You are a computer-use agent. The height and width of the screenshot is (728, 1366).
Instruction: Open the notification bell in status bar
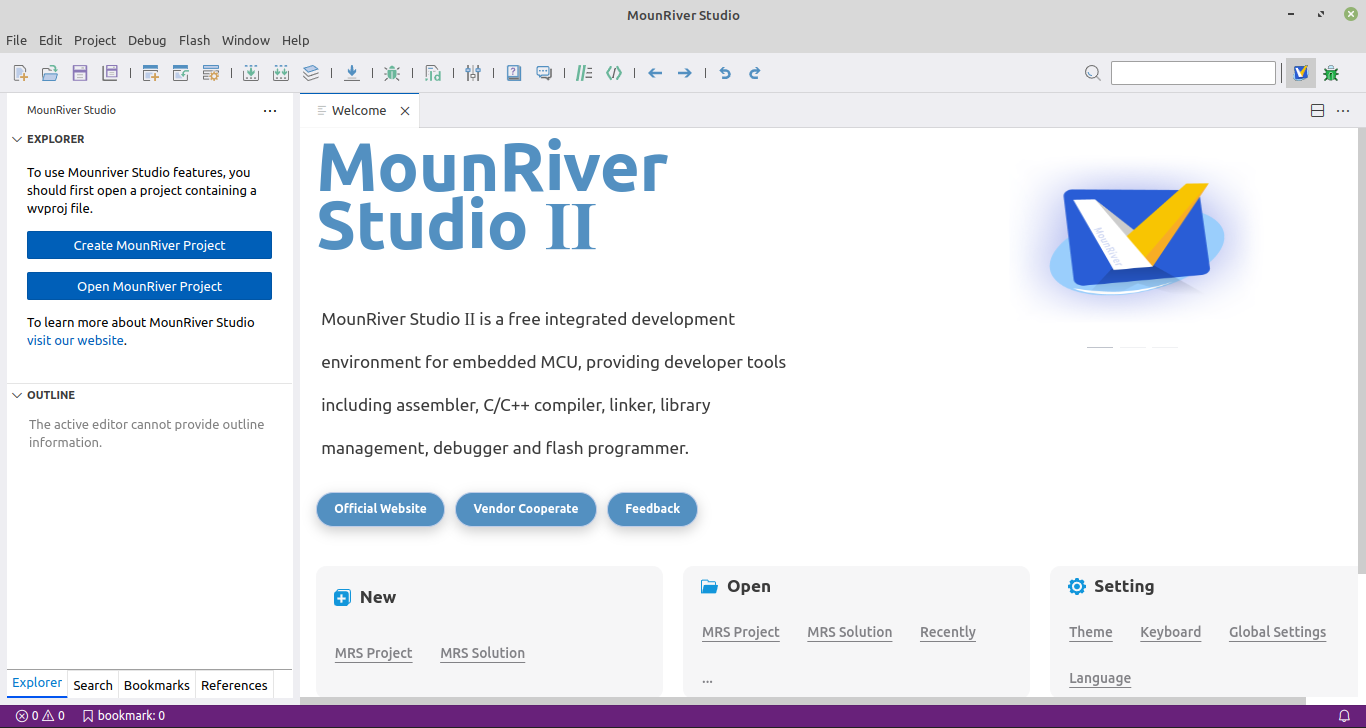click(x=1345, y=716)
